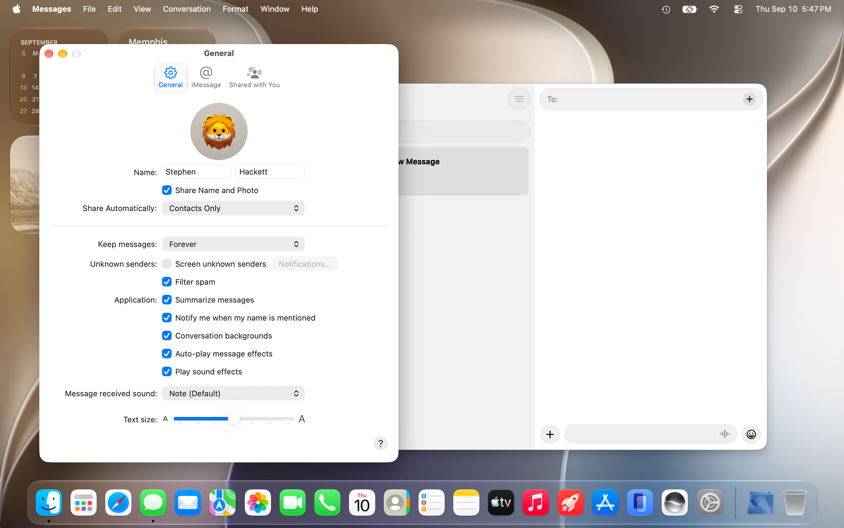Record audio with the waveform icon
844x528 pixels.
[725, 434]
